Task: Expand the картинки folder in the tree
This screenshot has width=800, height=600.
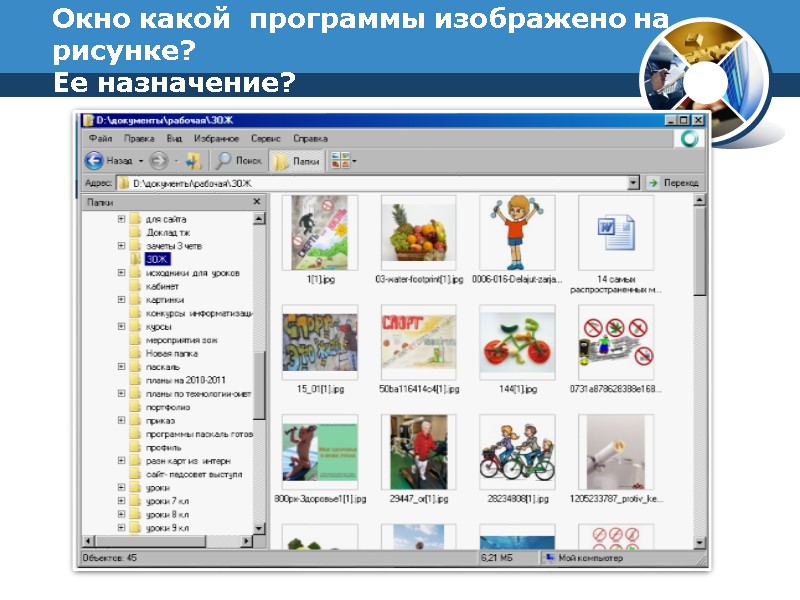Action: (122, 299)
